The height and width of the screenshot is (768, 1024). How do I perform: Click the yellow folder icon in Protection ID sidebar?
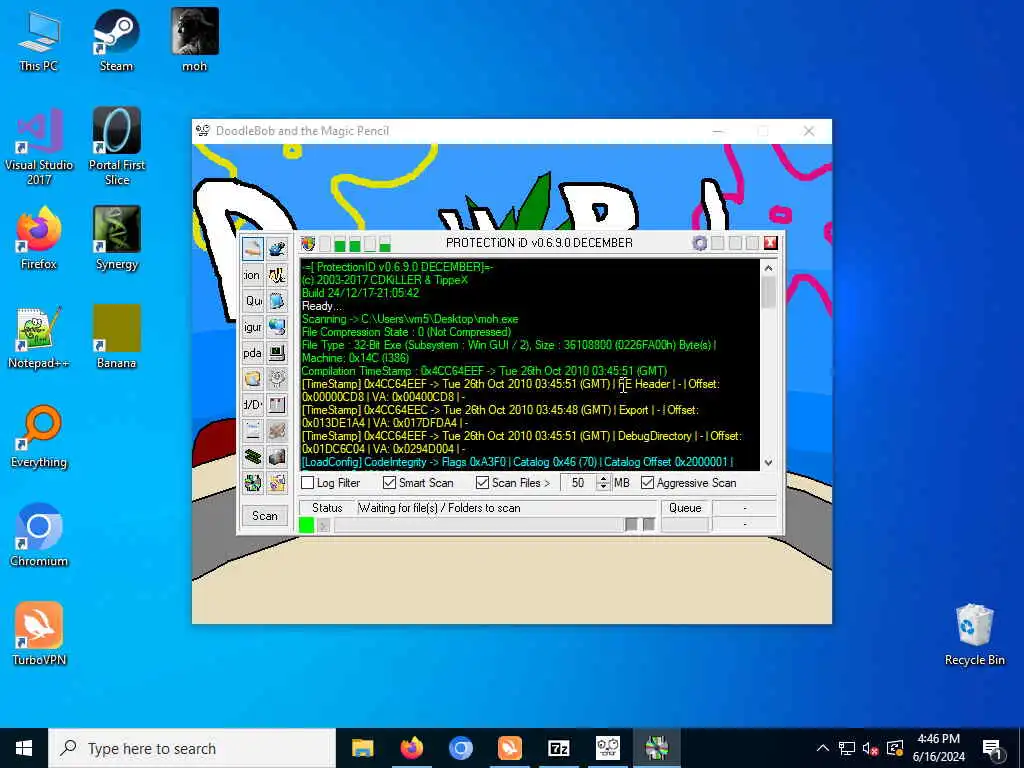[x=253, y=379]
